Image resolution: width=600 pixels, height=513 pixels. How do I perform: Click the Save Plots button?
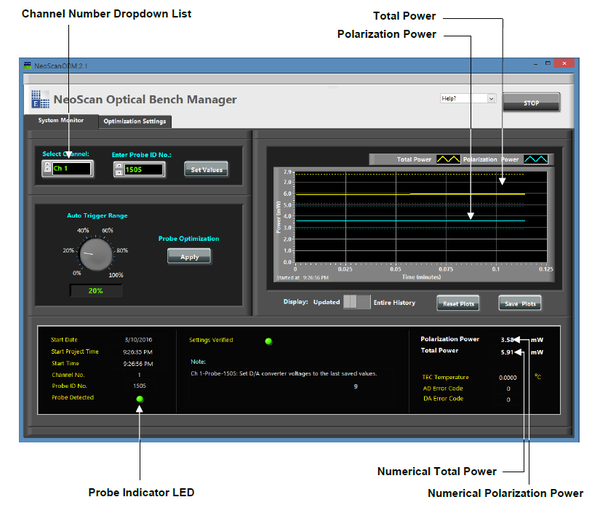pyautogui.click(x=520, y=303)
